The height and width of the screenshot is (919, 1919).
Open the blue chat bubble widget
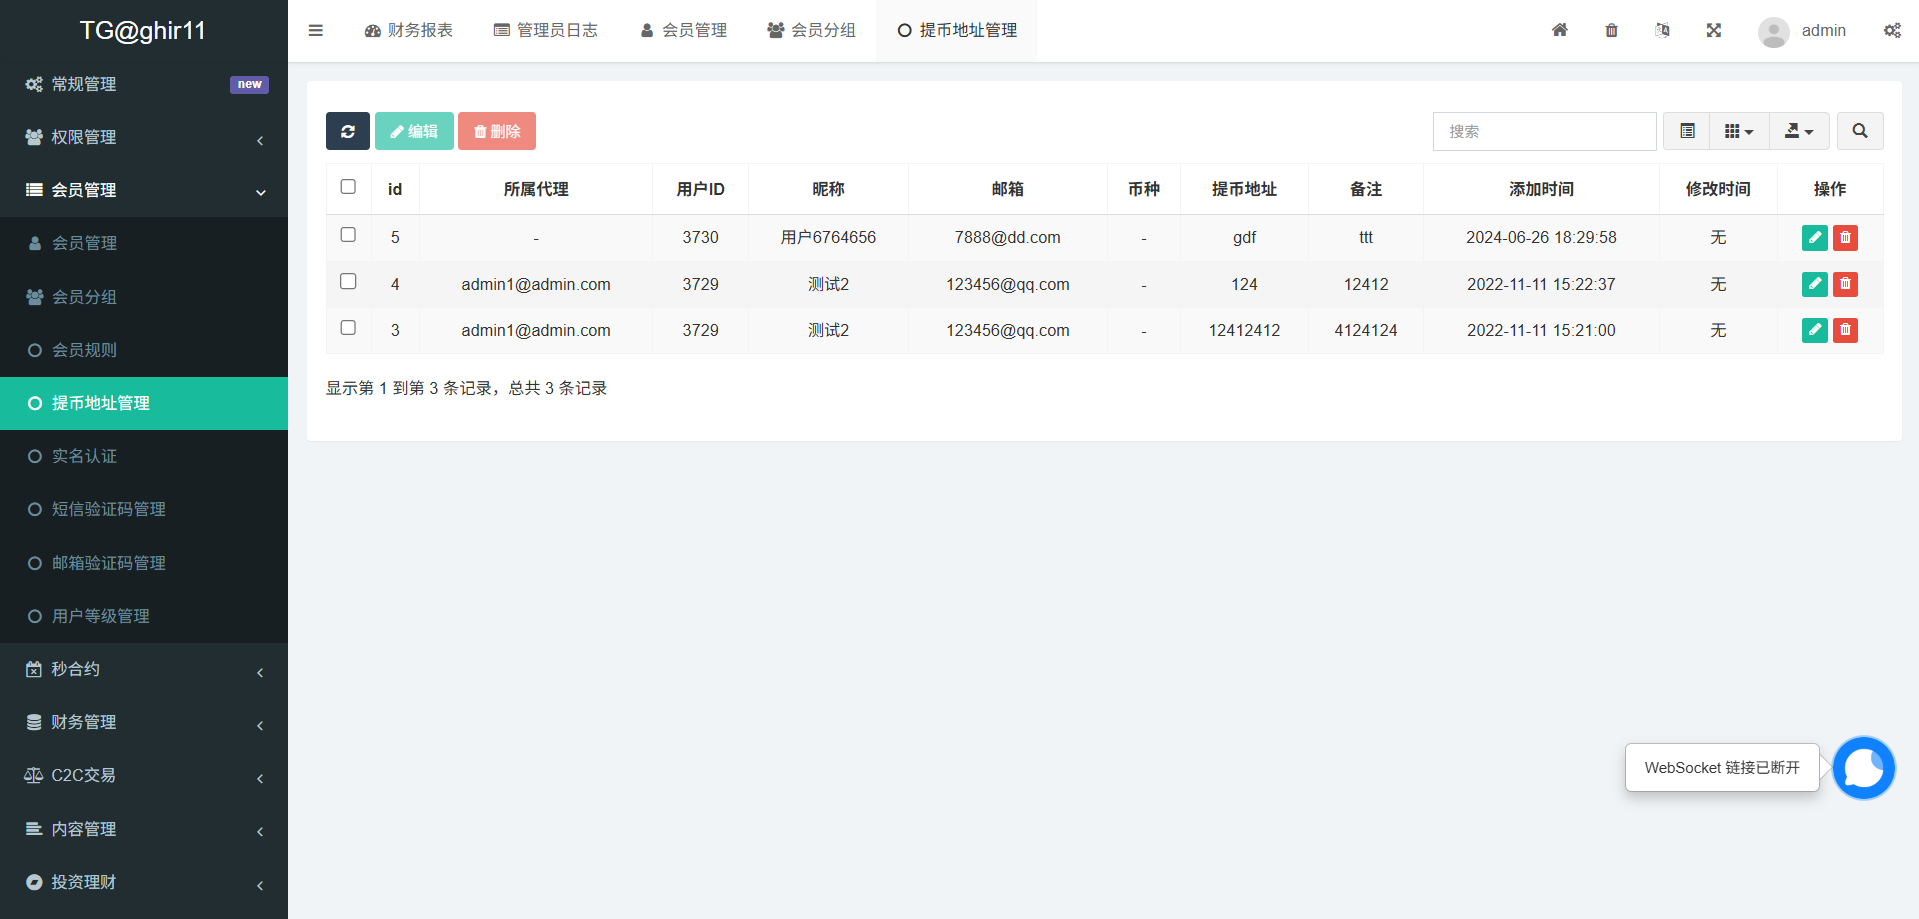1863,768
